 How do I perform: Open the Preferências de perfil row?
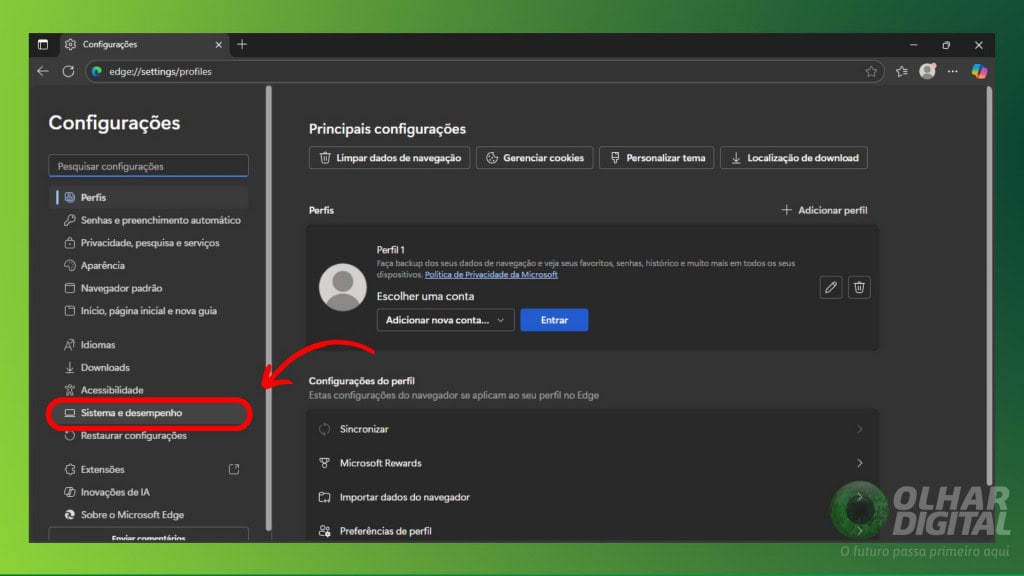pyautogui.click(x=592, y=529)
